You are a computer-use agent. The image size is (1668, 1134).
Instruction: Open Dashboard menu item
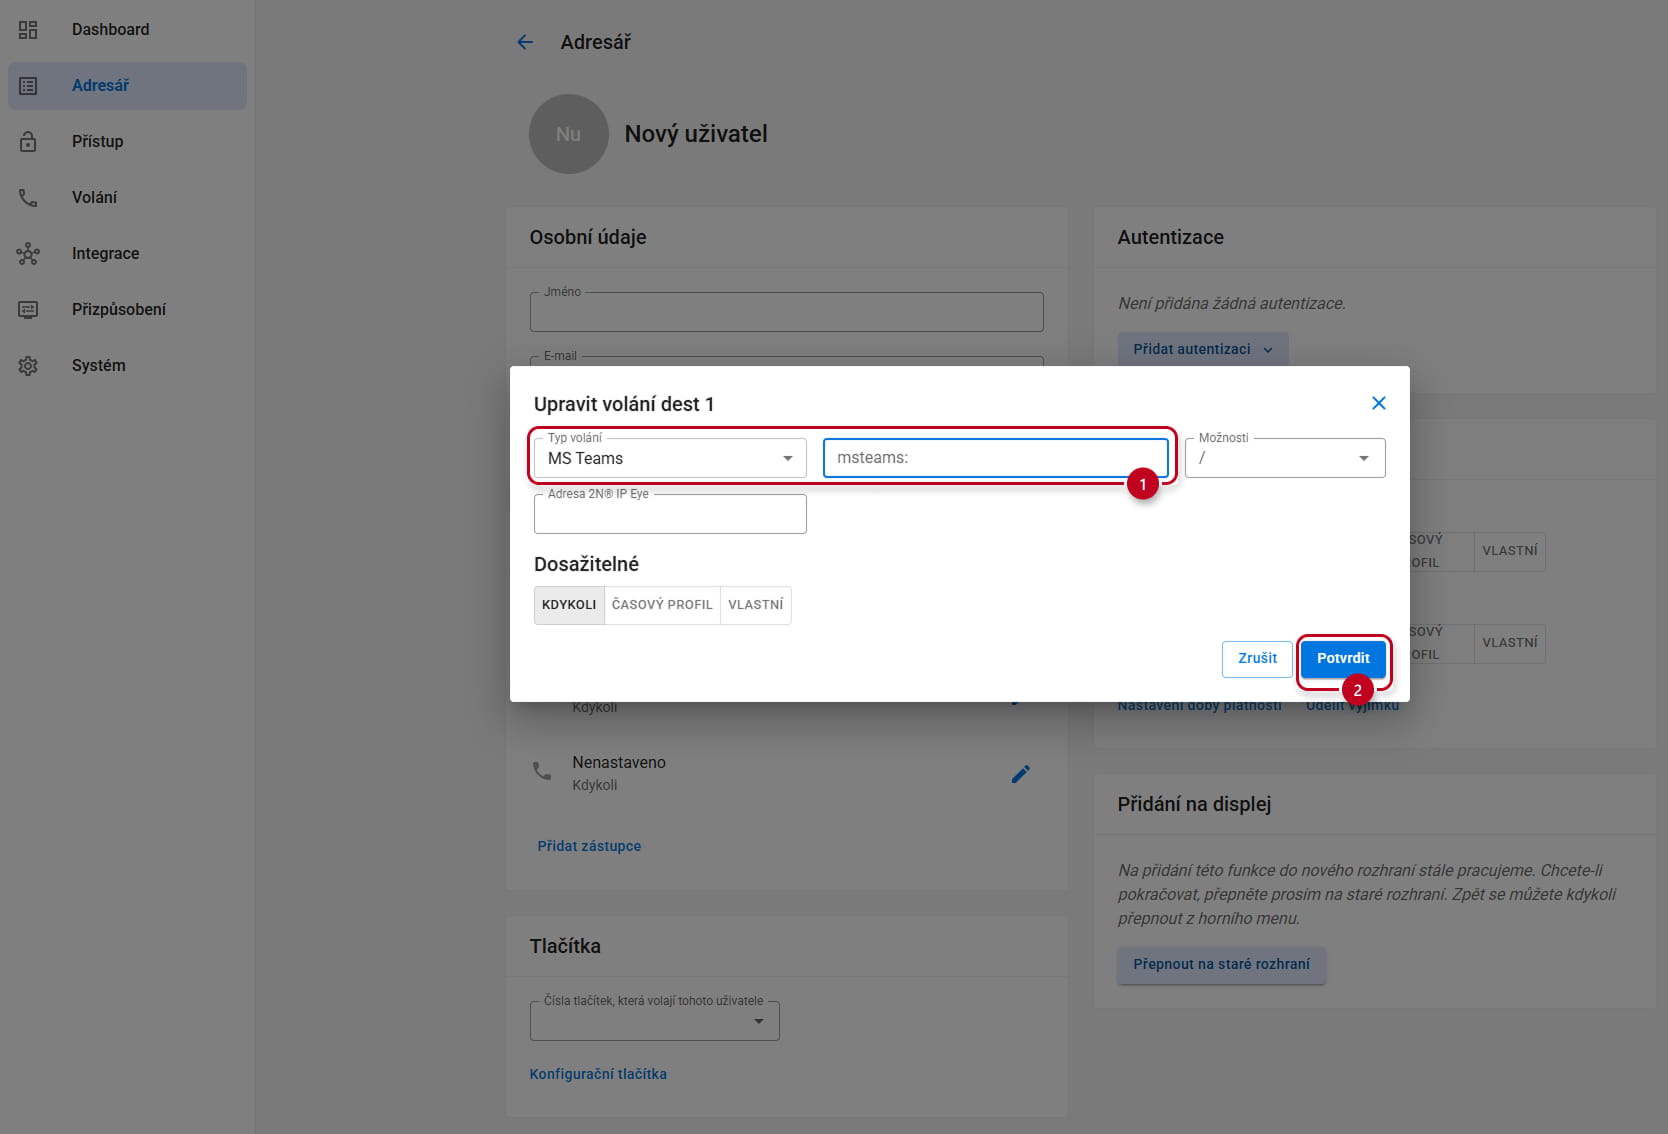pos(127,30)
